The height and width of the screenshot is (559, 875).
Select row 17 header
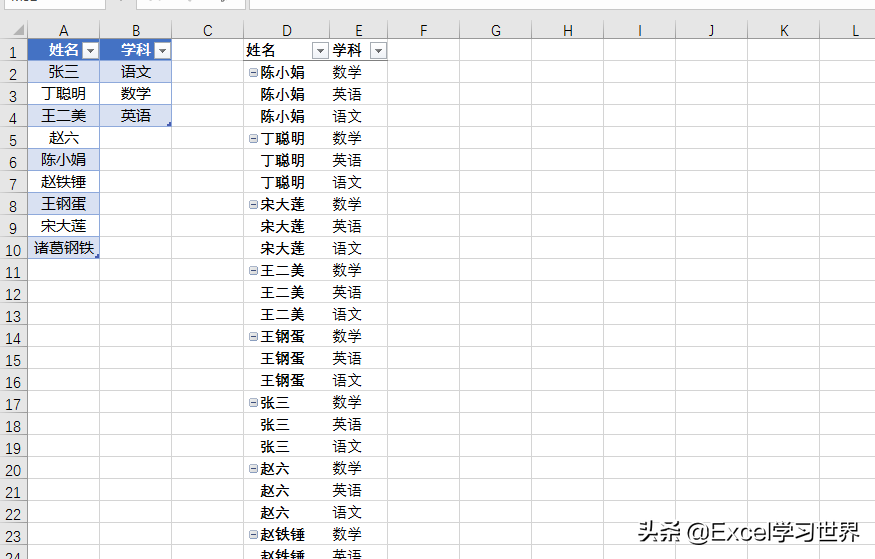pyautogui.click(x=13, y=403)
